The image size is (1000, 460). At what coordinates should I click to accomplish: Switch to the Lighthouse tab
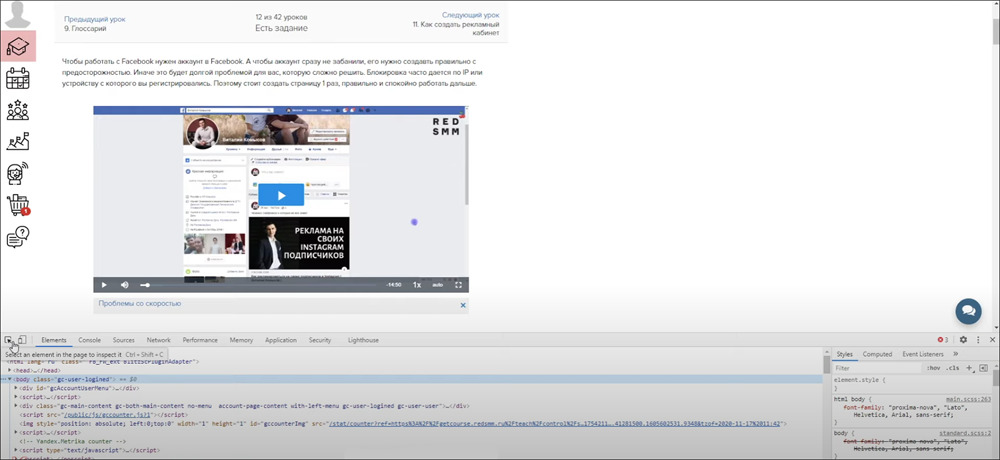click(x=363, y=340)
